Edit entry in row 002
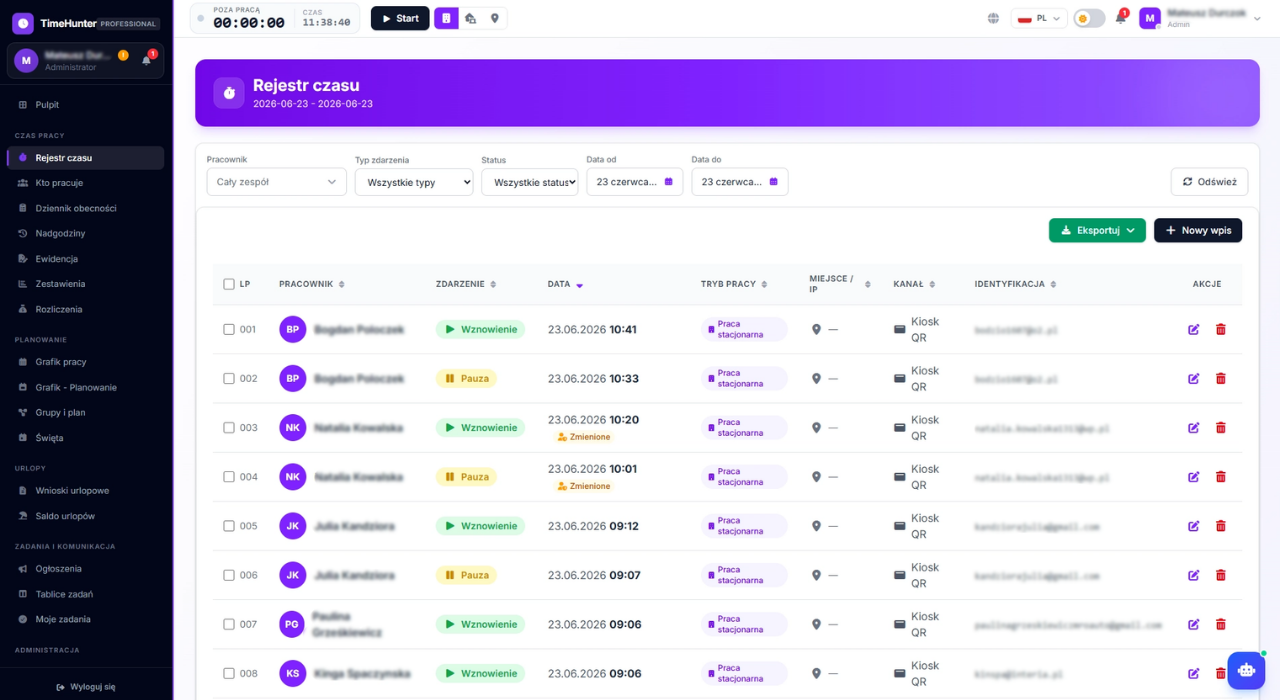The height and width of the screenshot is (700, 1280). coord(1193,379)
